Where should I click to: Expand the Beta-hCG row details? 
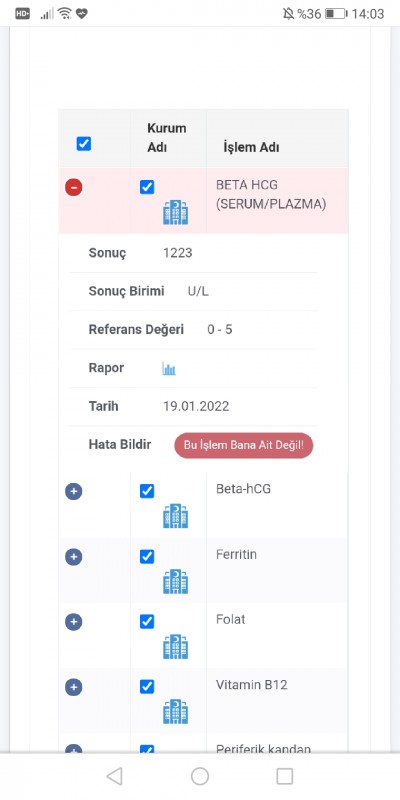73,491
